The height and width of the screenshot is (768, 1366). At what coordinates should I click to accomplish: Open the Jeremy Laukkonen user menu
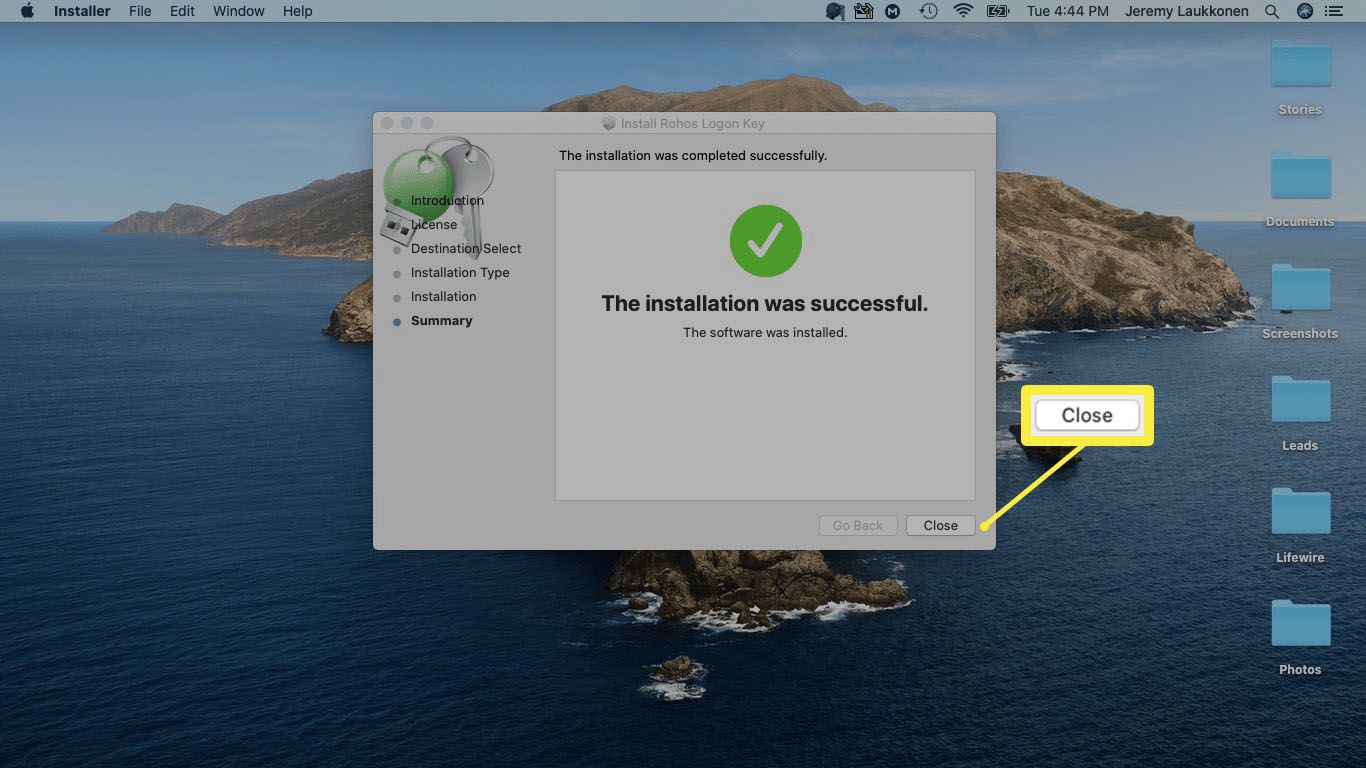(1188, 11)
